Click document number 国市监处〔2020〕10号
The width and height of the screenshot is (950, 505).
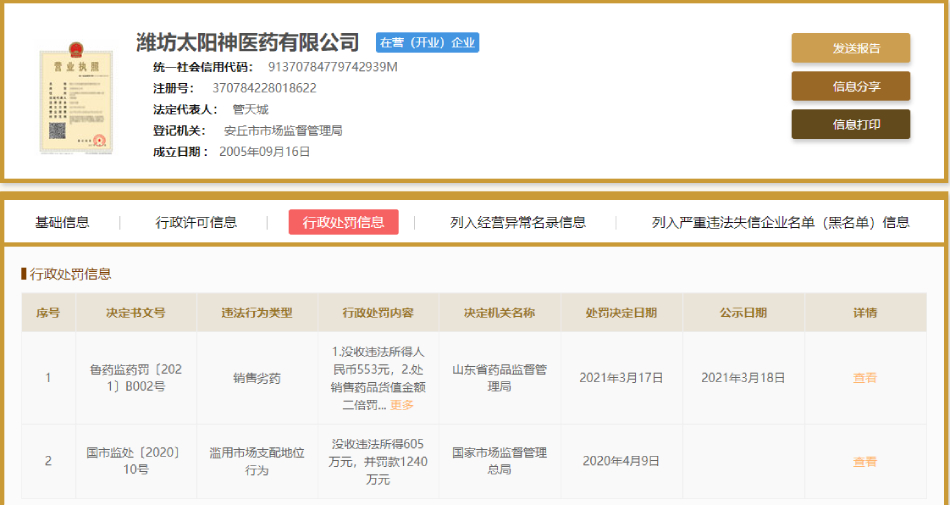(x=136, y=461)
